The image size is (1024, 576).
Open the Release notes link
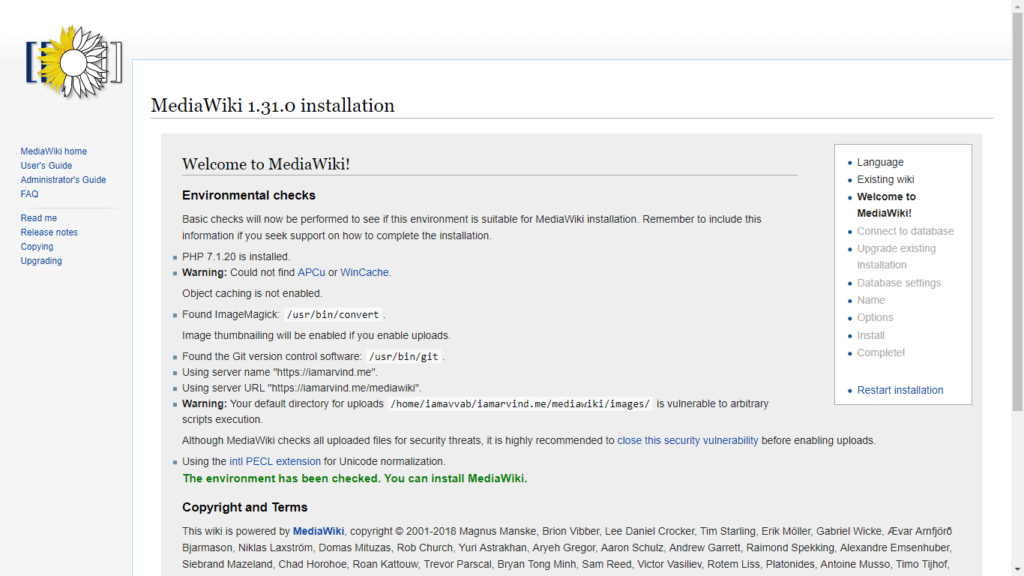[49, 232]
